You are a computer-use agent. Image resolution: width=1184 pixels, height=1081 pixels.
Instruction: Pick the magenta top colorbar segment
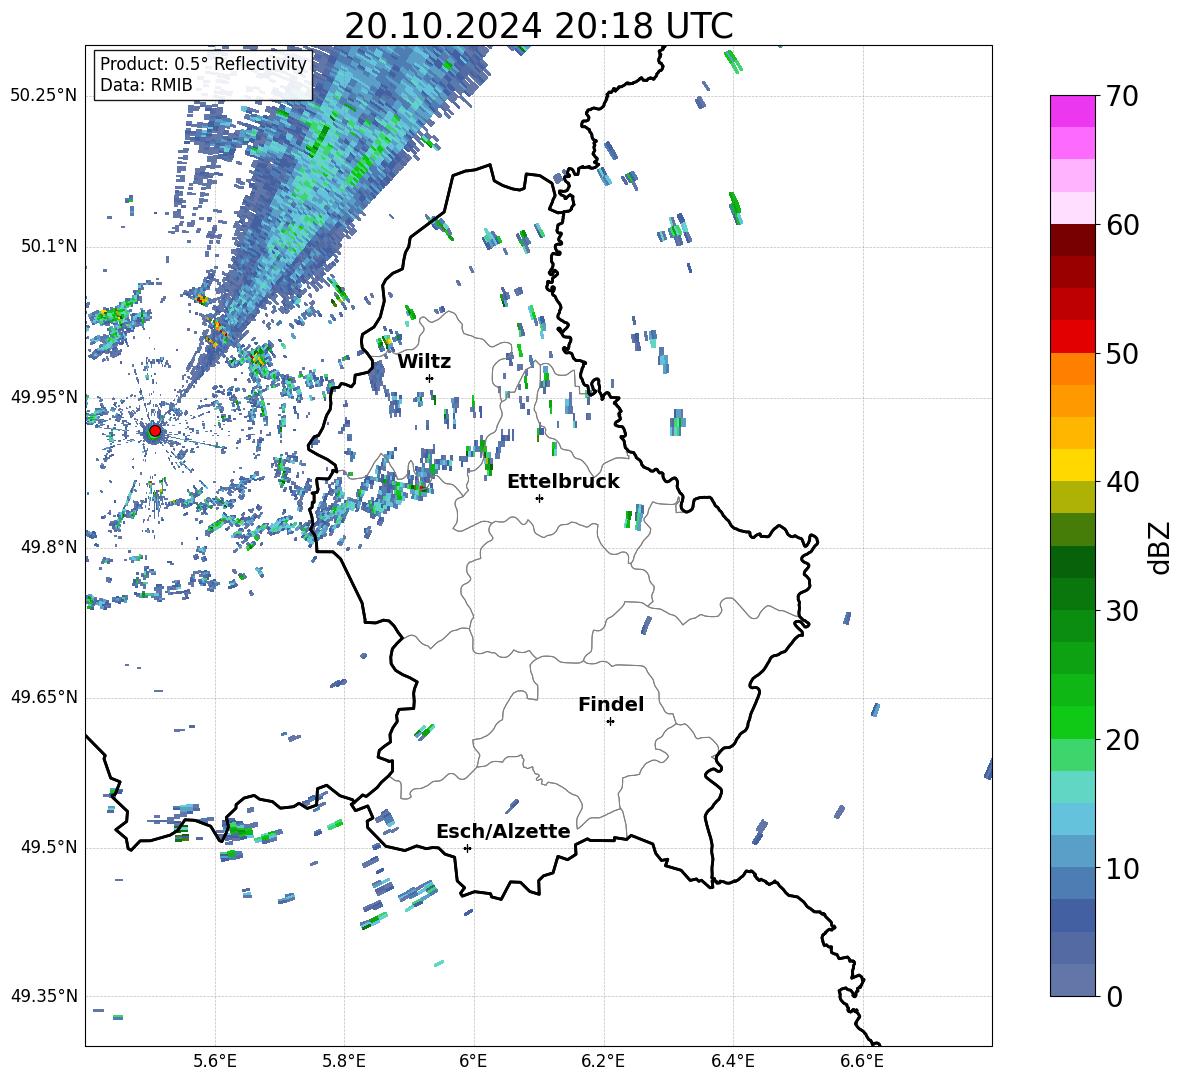[x=1072, y=111]
